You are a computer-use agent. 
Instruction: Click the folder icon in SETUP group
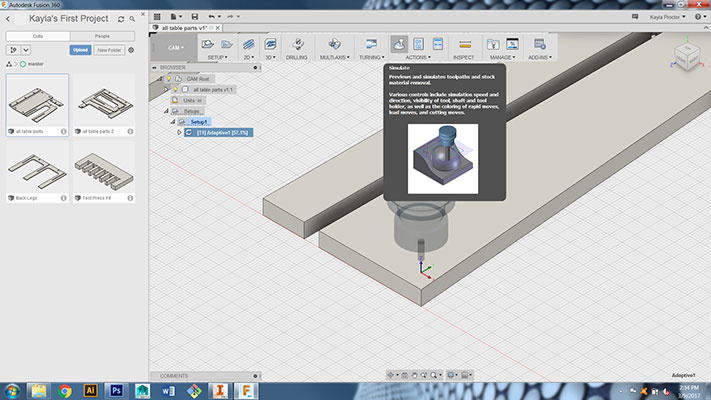point(227,44)
